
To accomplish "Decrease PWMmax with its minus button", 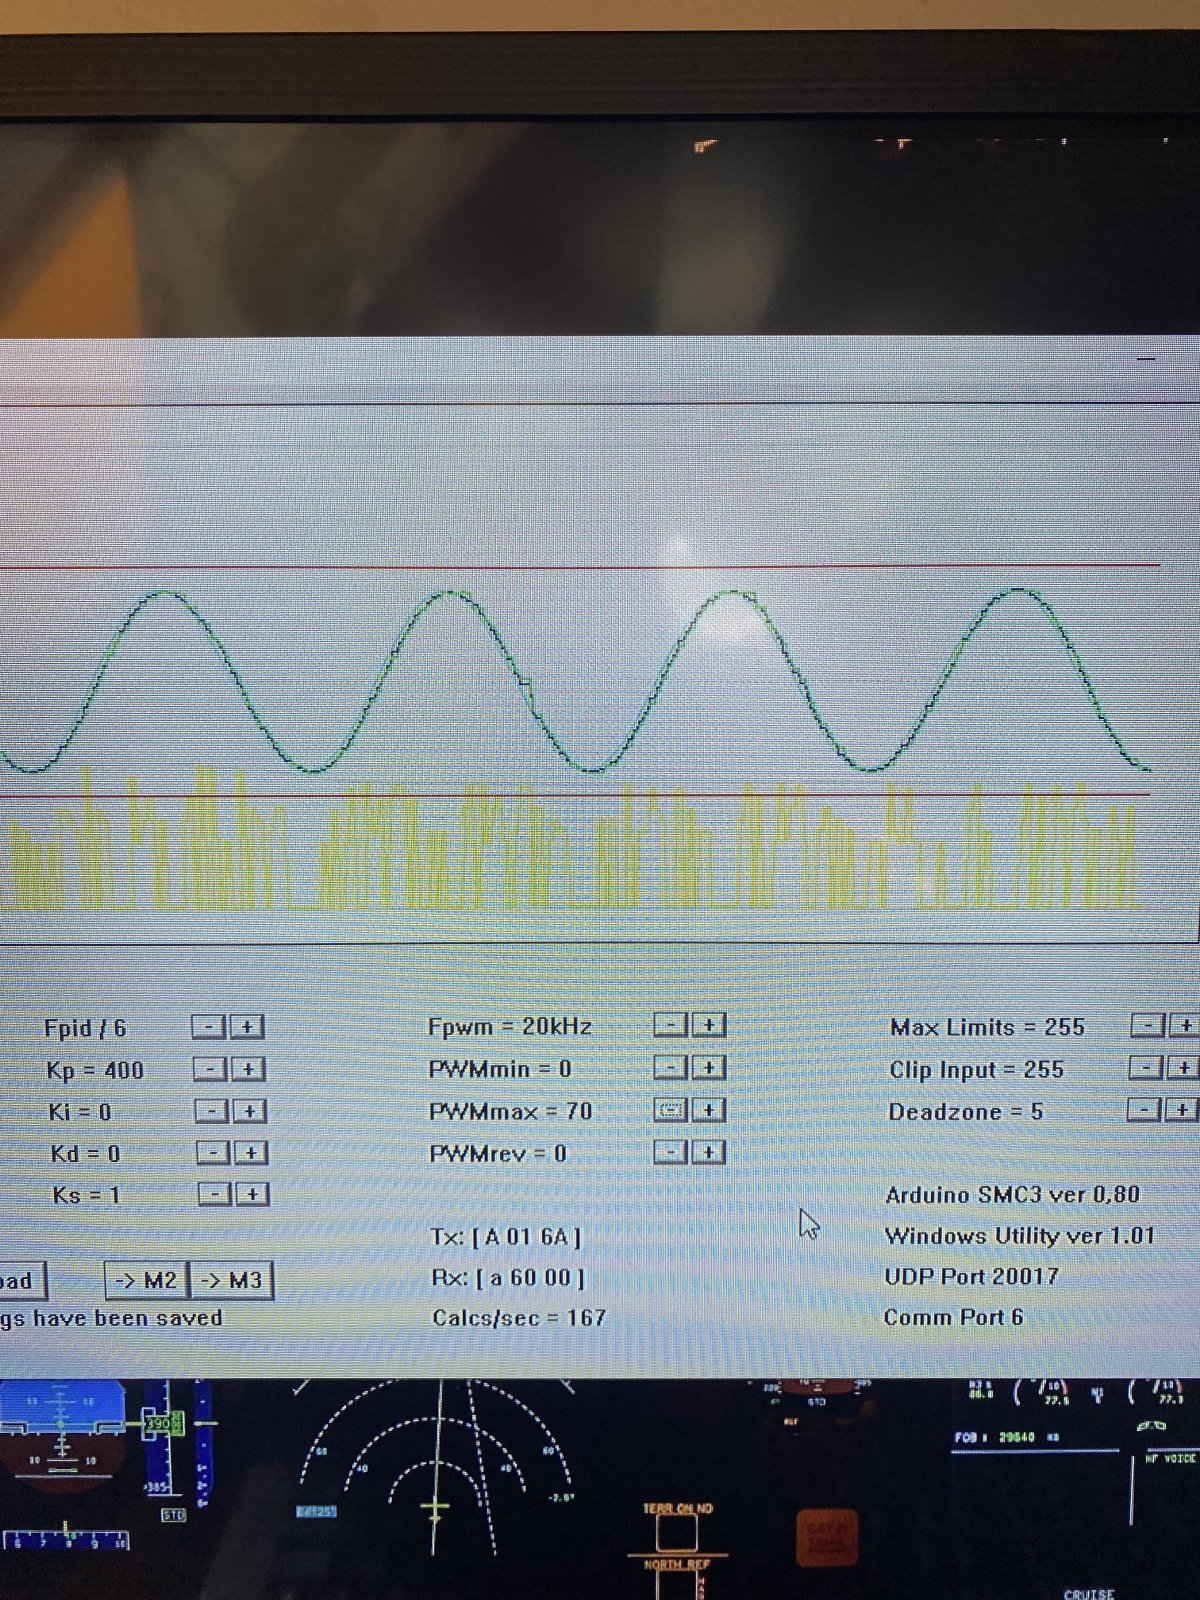I will 671,1110.
